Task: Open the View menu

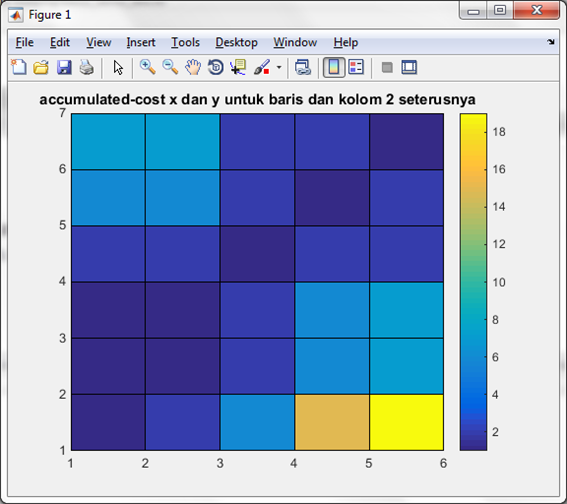Action: point(98,43)
